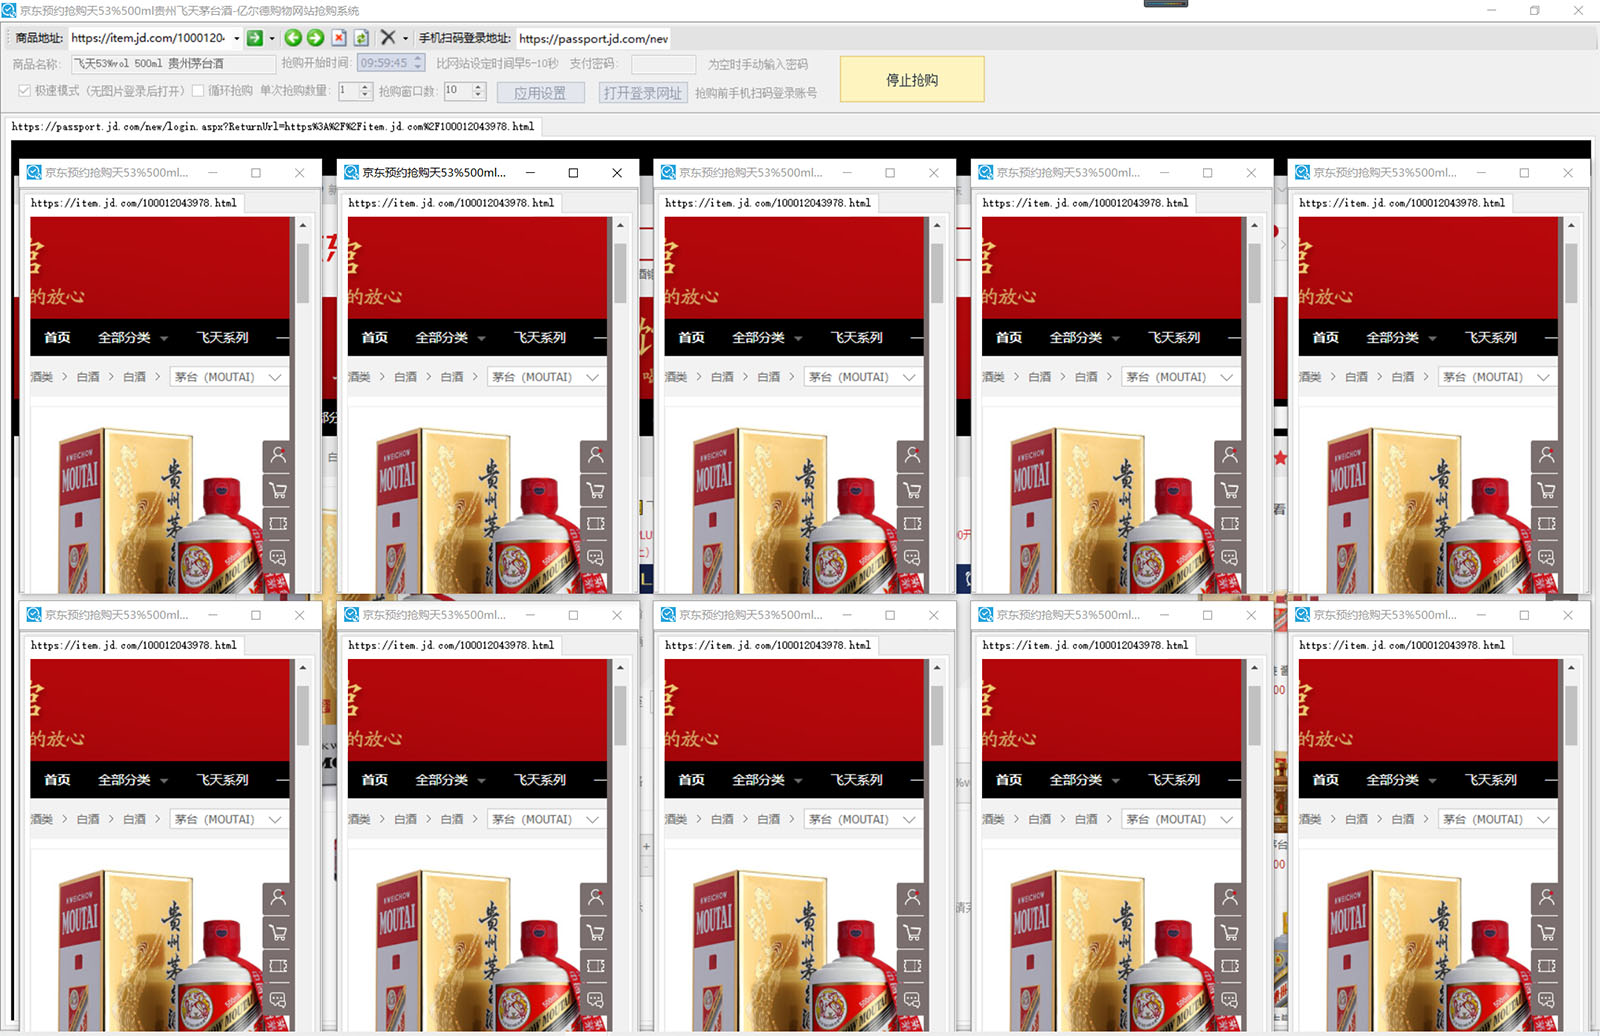This screenshot has height=1036, width=1600.
Task: Click coupon ticket icon in bottom-row third window
Action: pos(912,965)
